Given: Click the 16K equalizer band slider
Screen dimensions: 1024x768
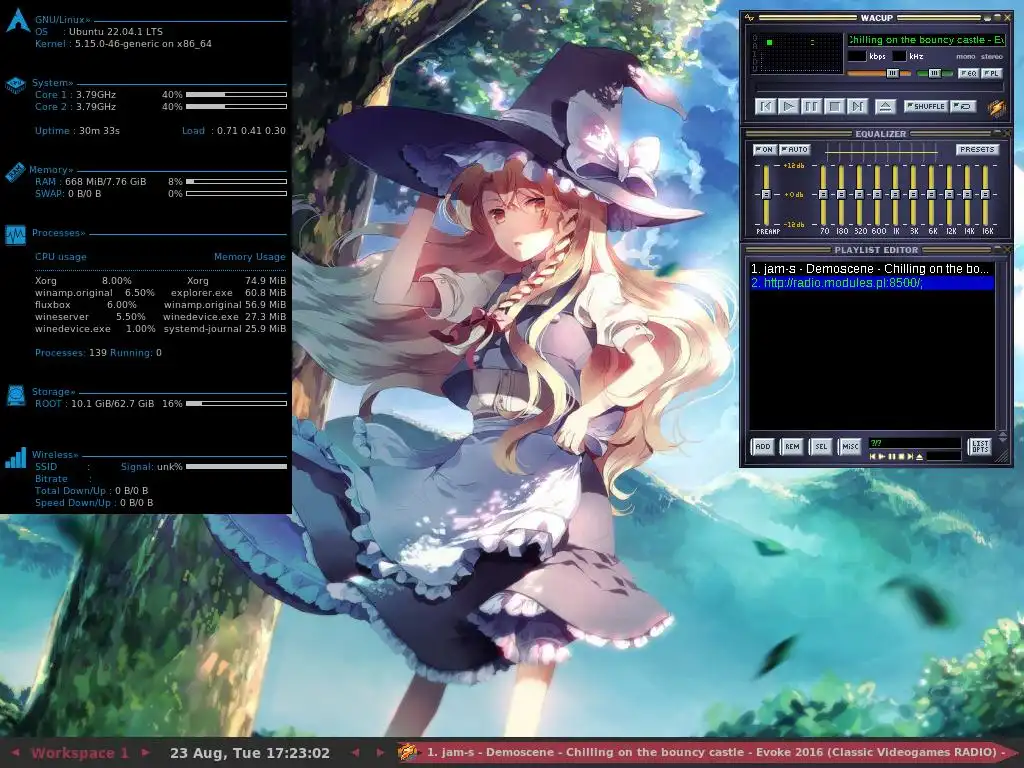Looking at the screenshot, I should [985, 195].
